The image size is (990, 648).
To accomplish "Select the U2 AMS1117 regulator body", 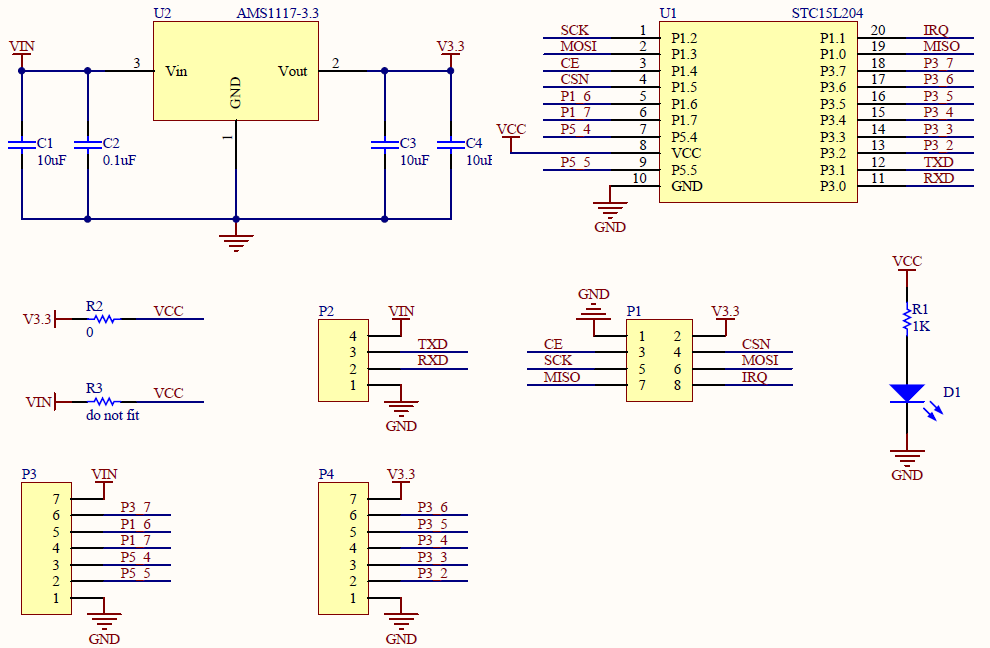I will tap(236, 71).
